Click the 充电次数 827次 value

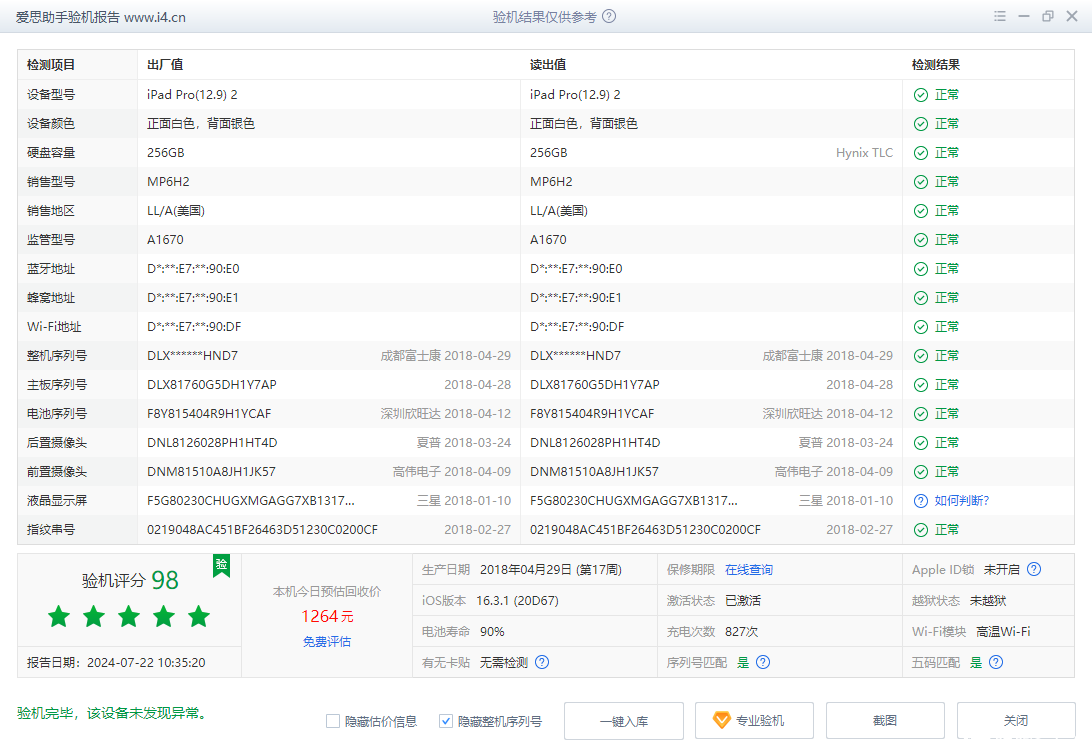[x=741, y=631]
